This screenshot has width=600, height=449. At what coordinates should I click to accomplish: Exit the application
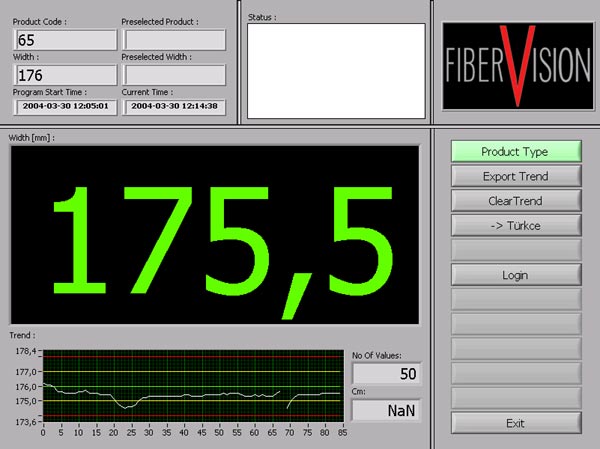pos(515,423)
